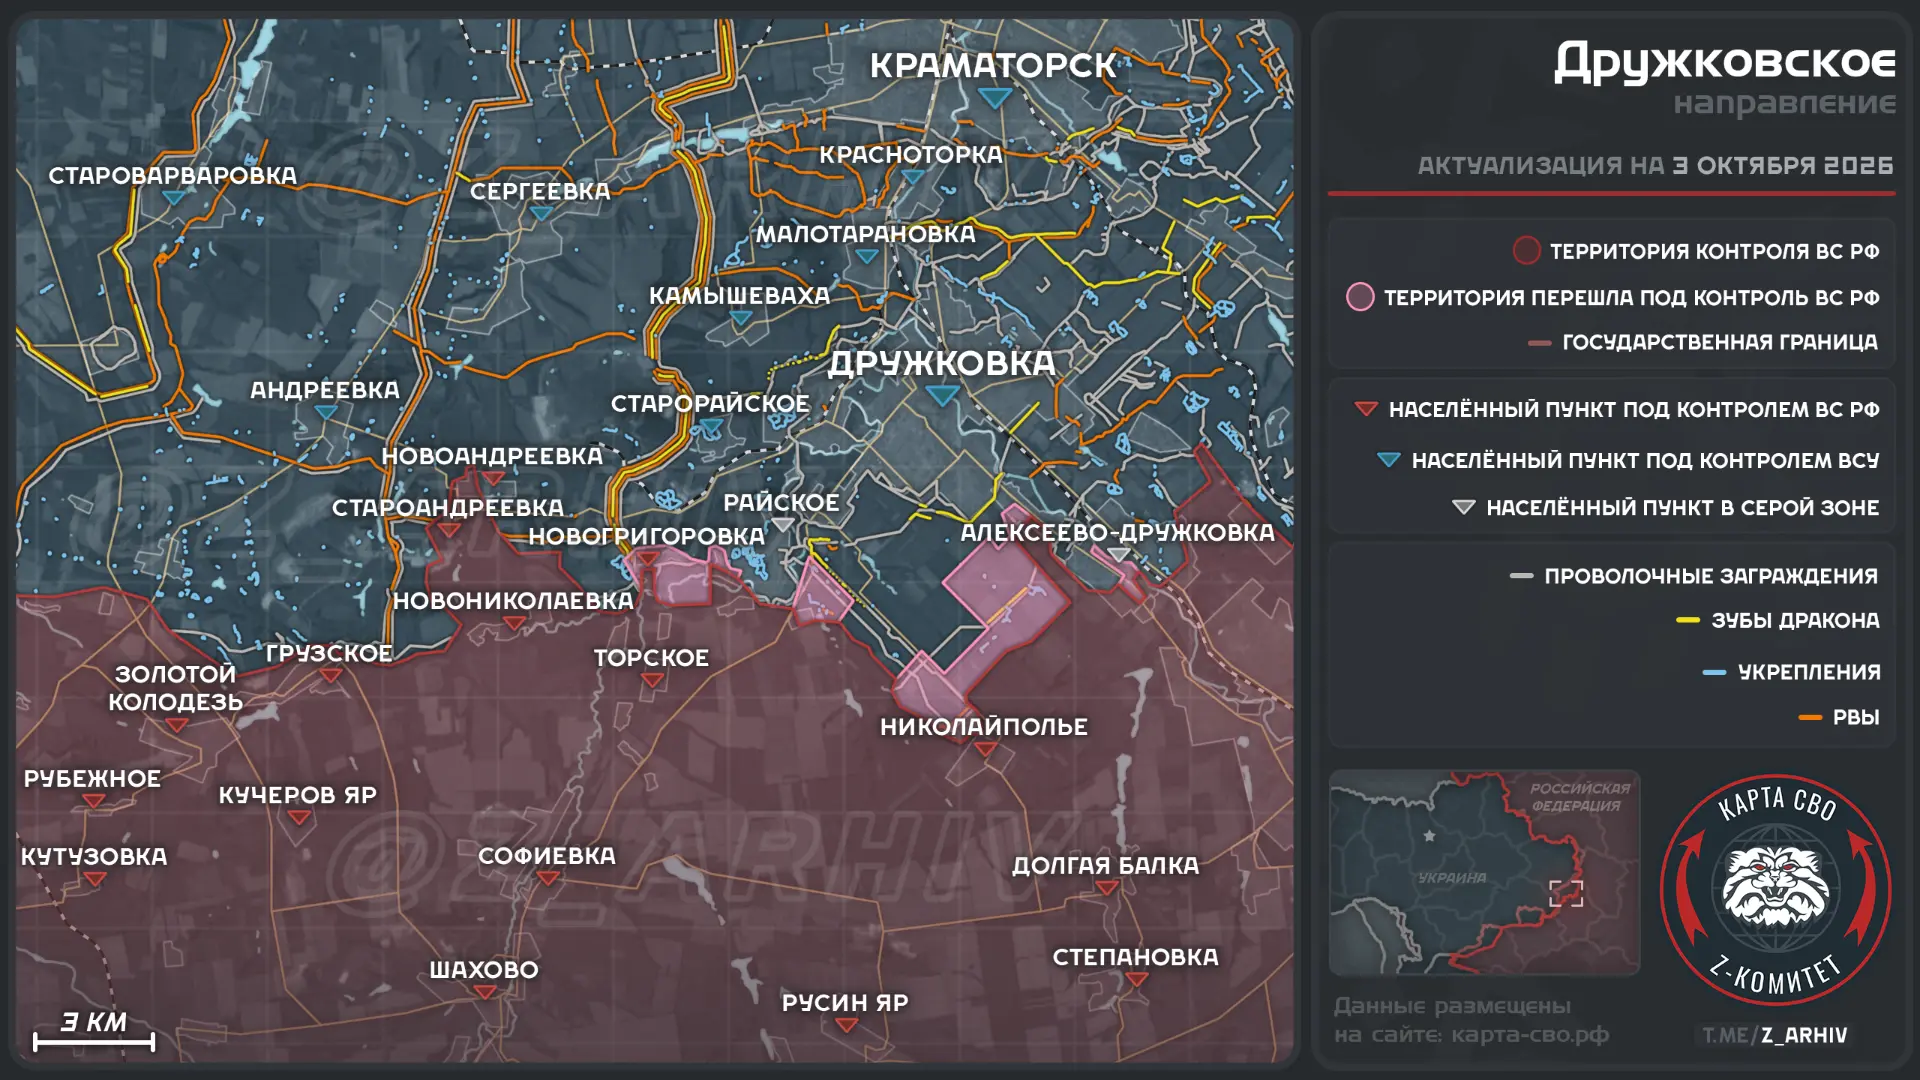The image size is (1920, 1080).
Task: Click the blue marker under Дружковка
Action: [942, 395]
